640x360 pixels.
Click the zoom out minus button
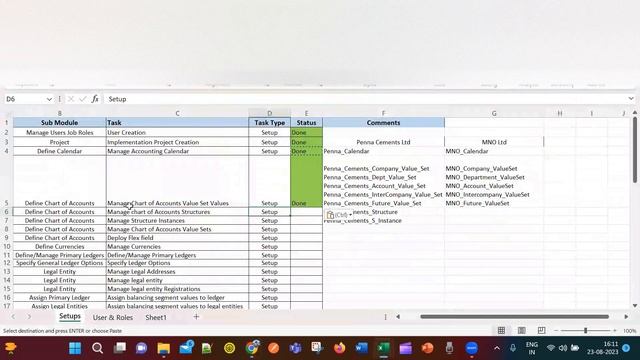tap(556, 331)
